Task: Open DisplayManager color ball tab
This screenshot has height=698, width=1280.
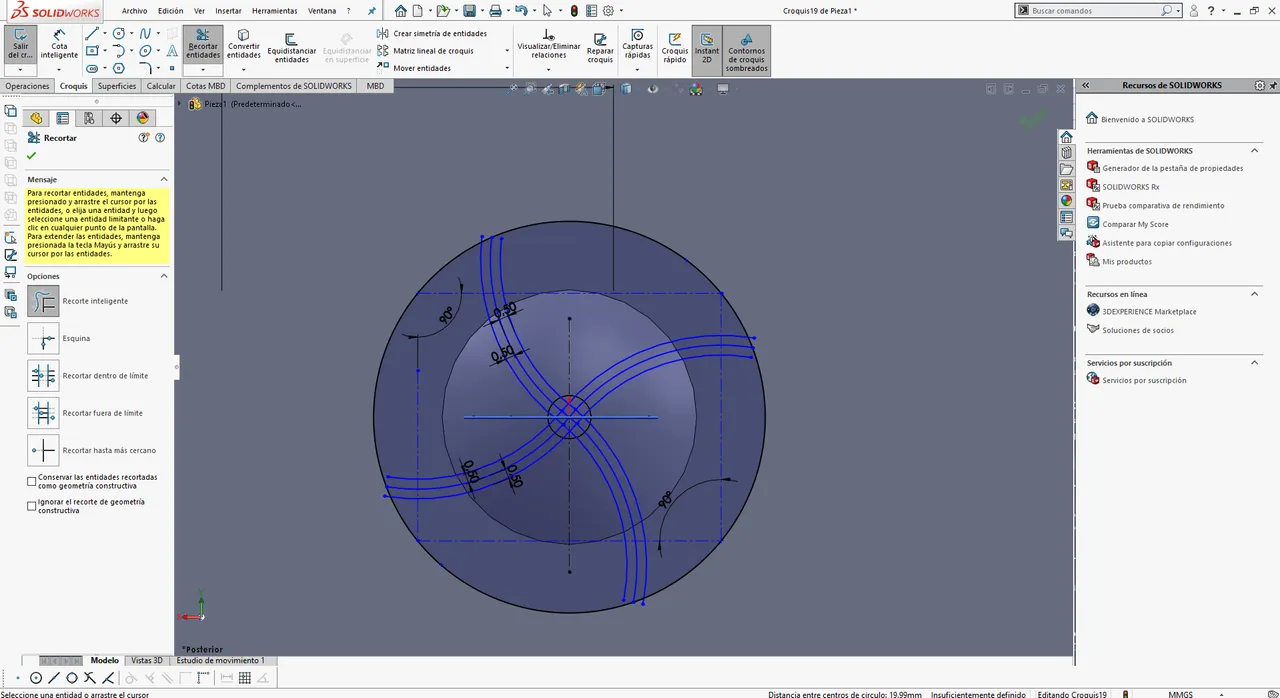Action: (x=143, y=118)
